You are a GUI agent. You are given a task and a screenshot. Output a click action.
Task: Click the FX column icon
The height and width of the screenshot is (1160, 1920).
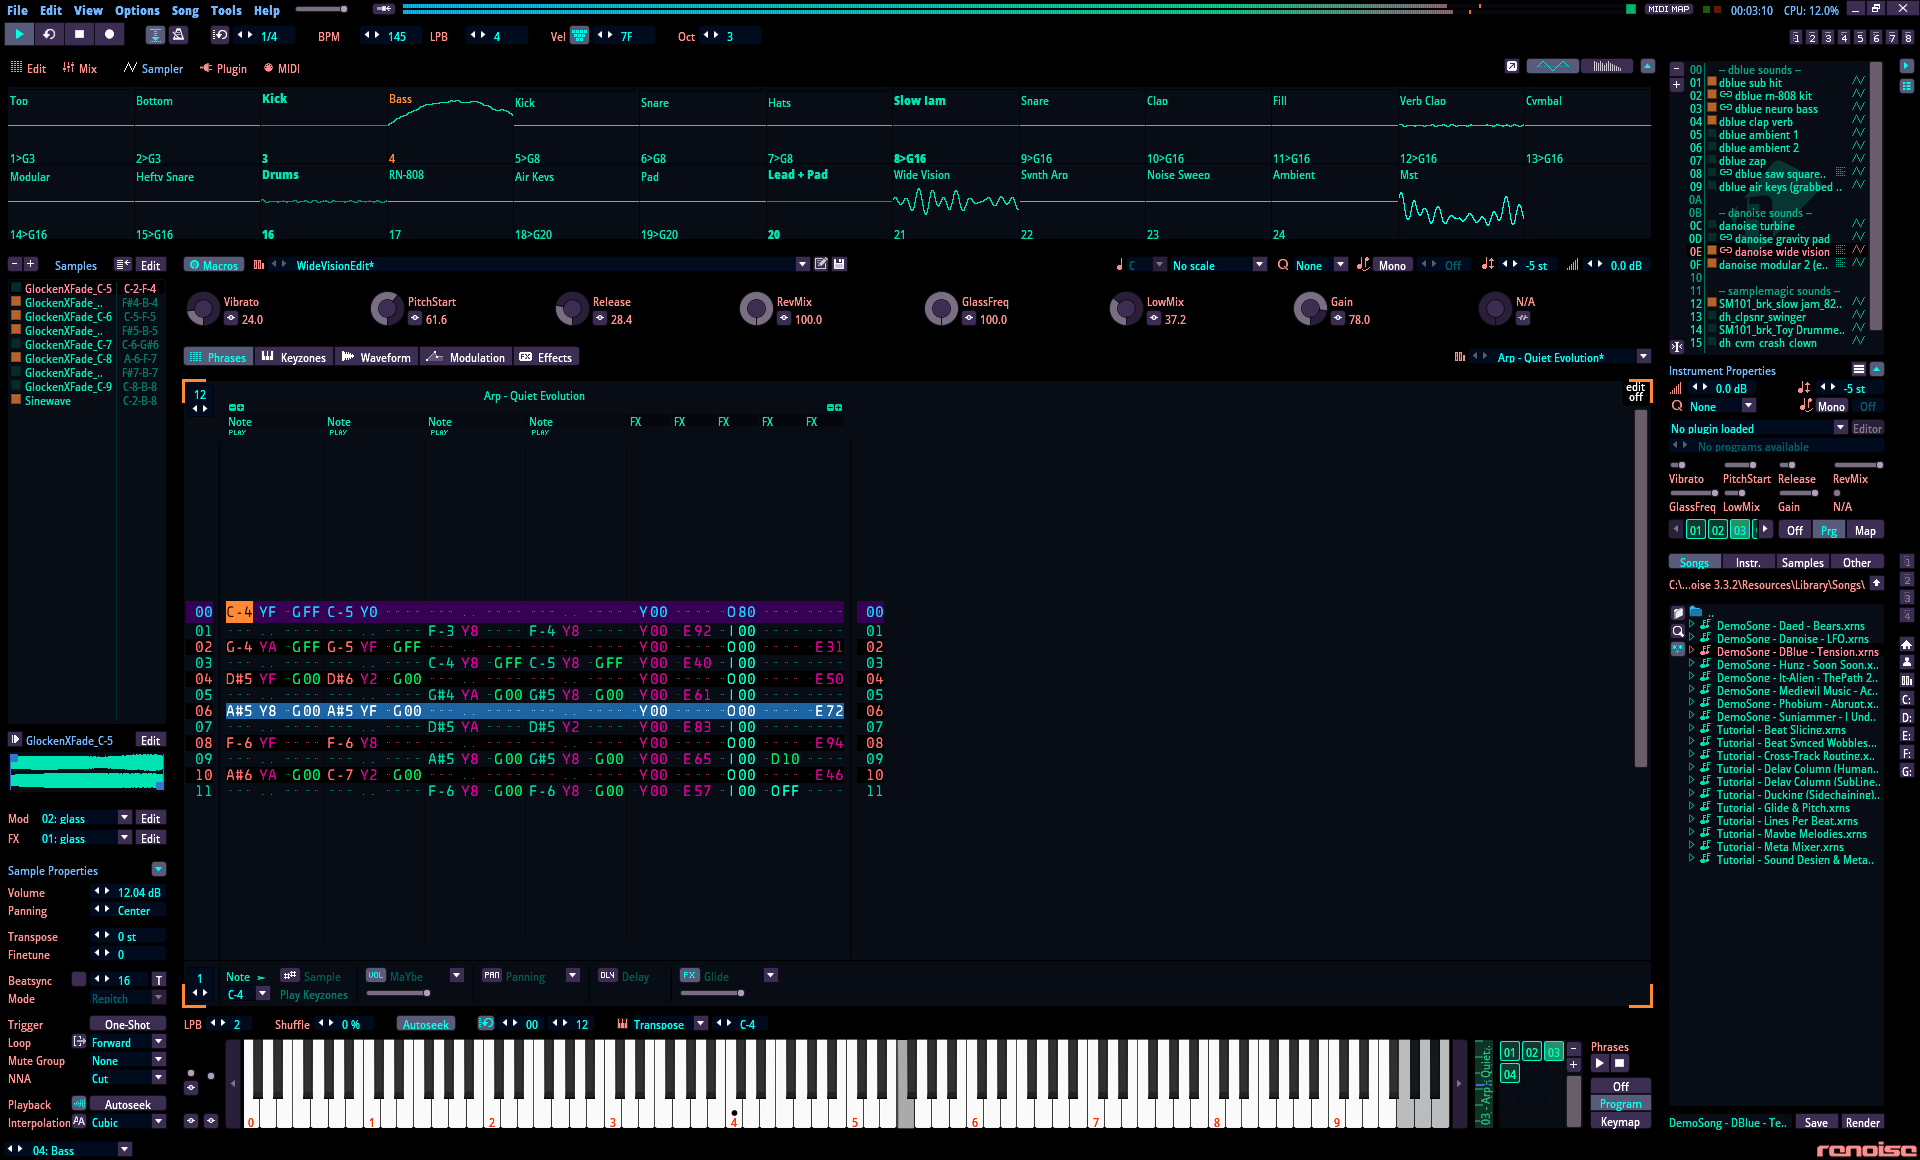point(690,976)
